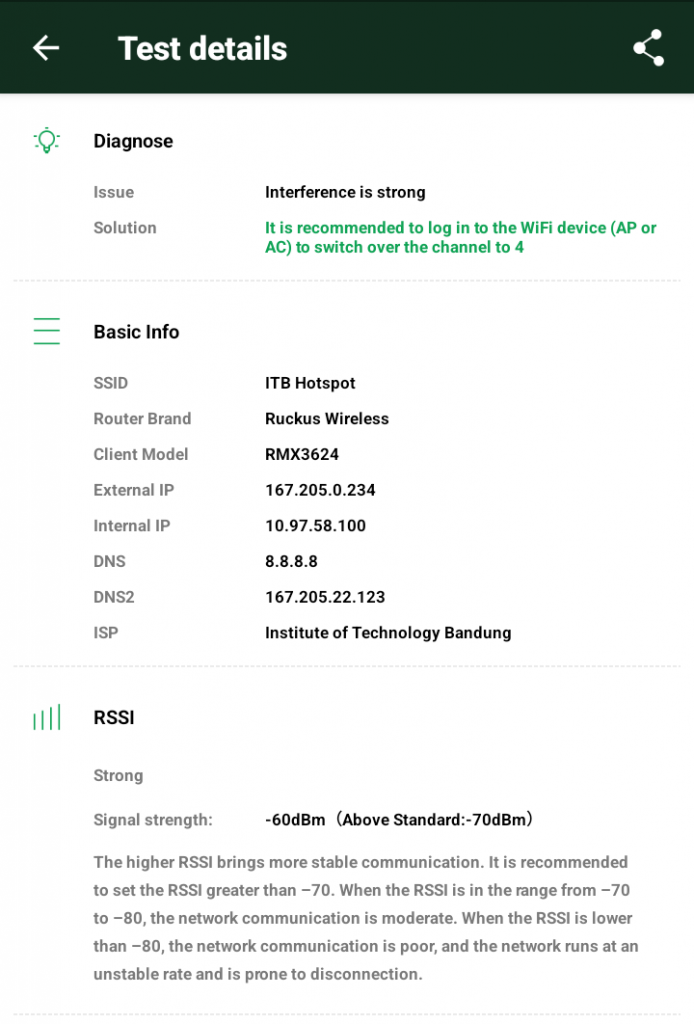Select the Test details title
Viewport: 694px width, 1024px height.
point(202,48)
